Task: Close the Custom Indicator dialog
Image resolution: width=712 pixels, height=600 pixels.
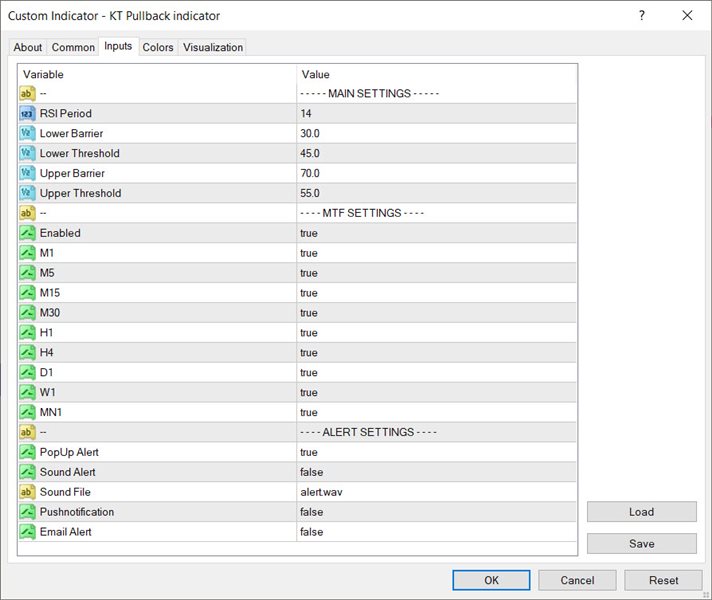Action: pyautogui.click(x=687, y=15)
